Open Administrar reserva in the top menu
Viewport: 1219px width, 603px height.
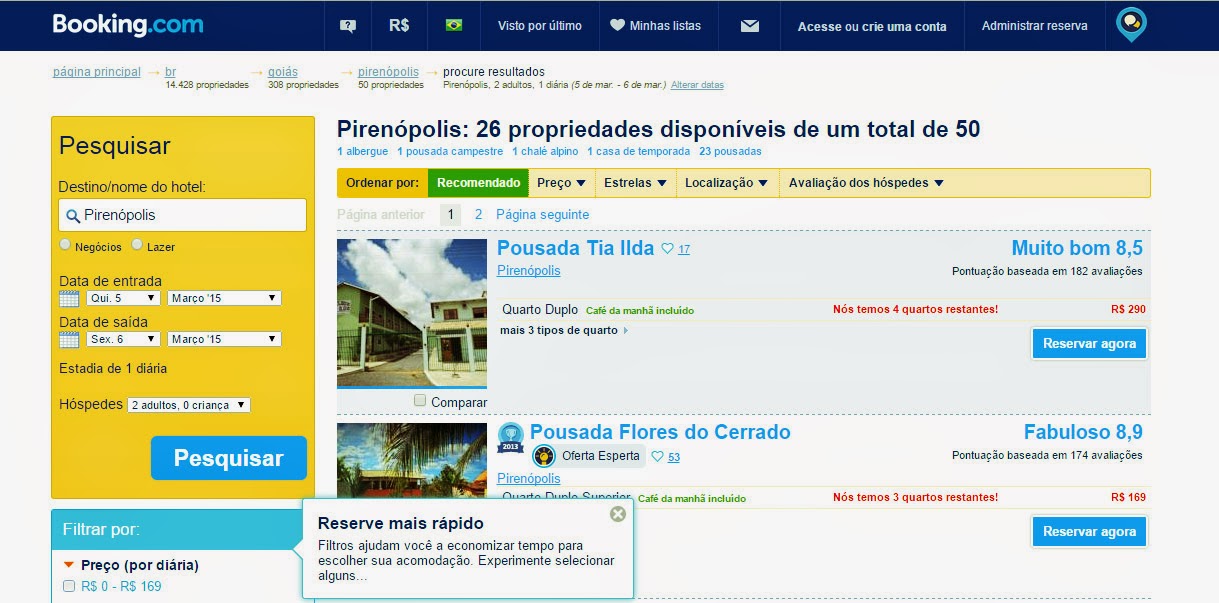pos(1034,26)
